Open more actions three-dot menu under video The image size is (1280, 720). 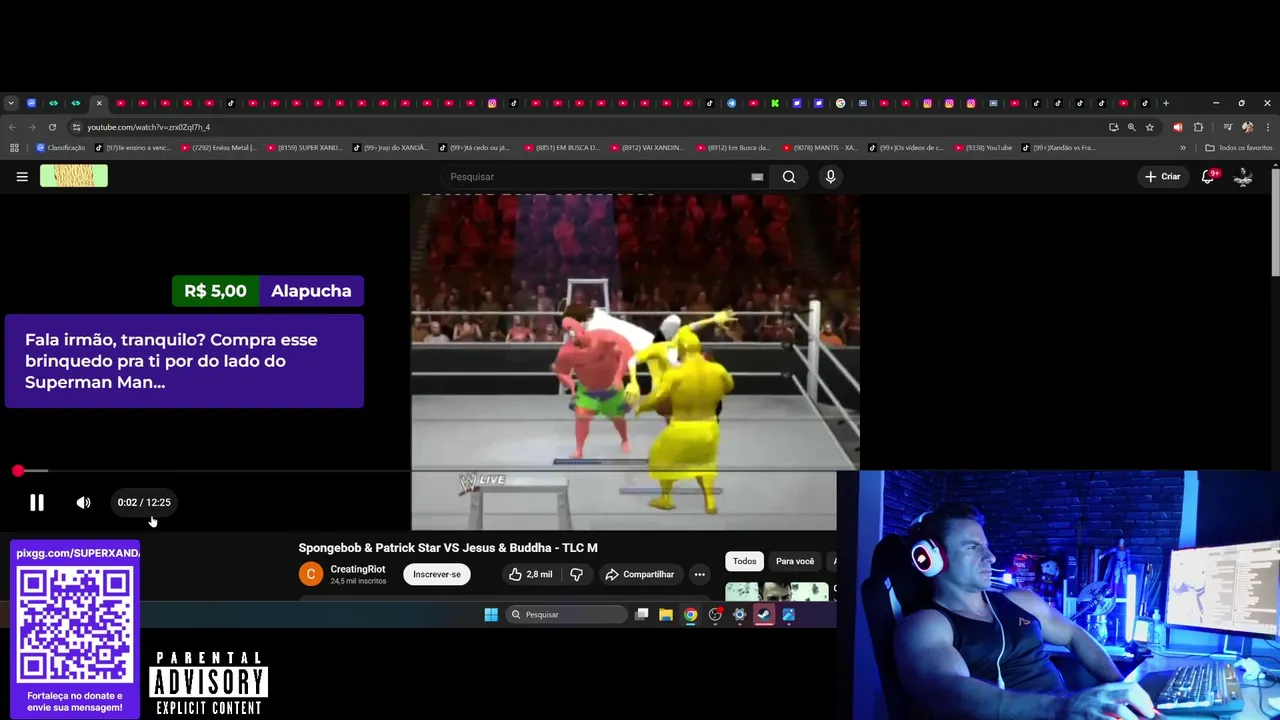point(700,574)
